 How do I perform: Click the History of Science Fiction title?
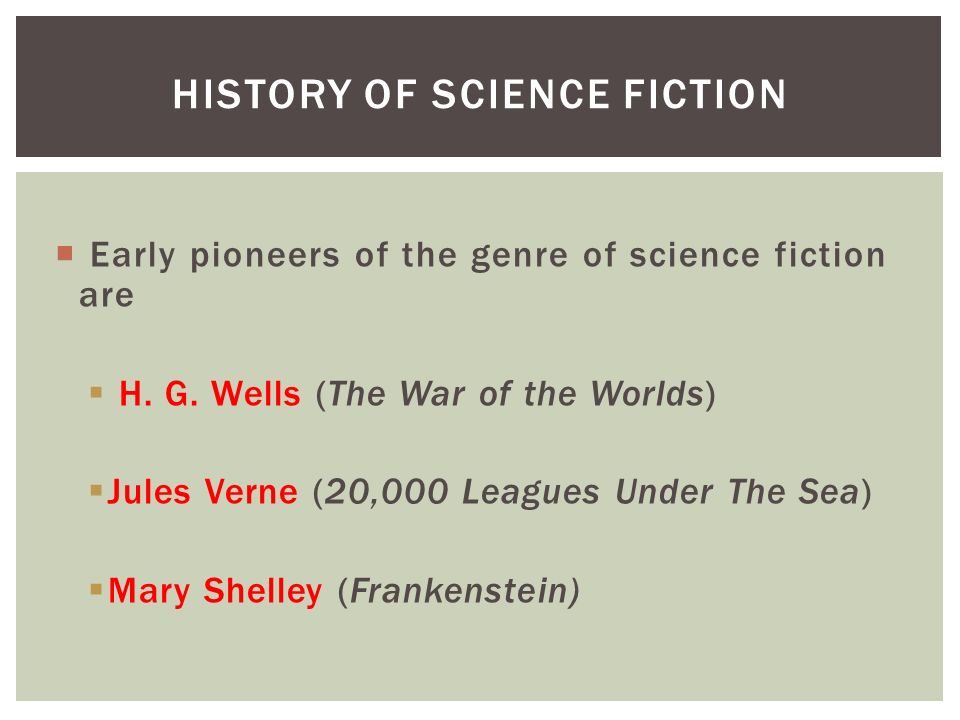click(x=479, y=94)
